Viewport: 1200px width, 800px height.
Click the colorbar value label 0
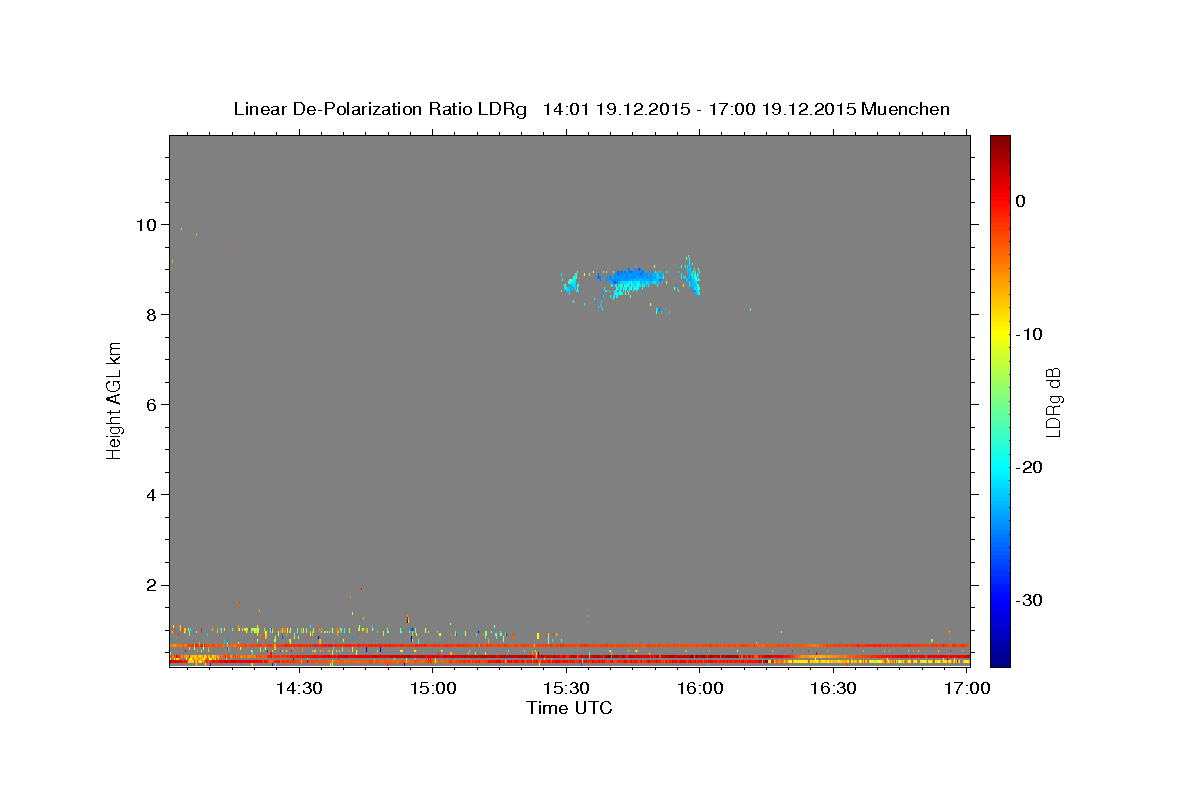(1020, 201)
